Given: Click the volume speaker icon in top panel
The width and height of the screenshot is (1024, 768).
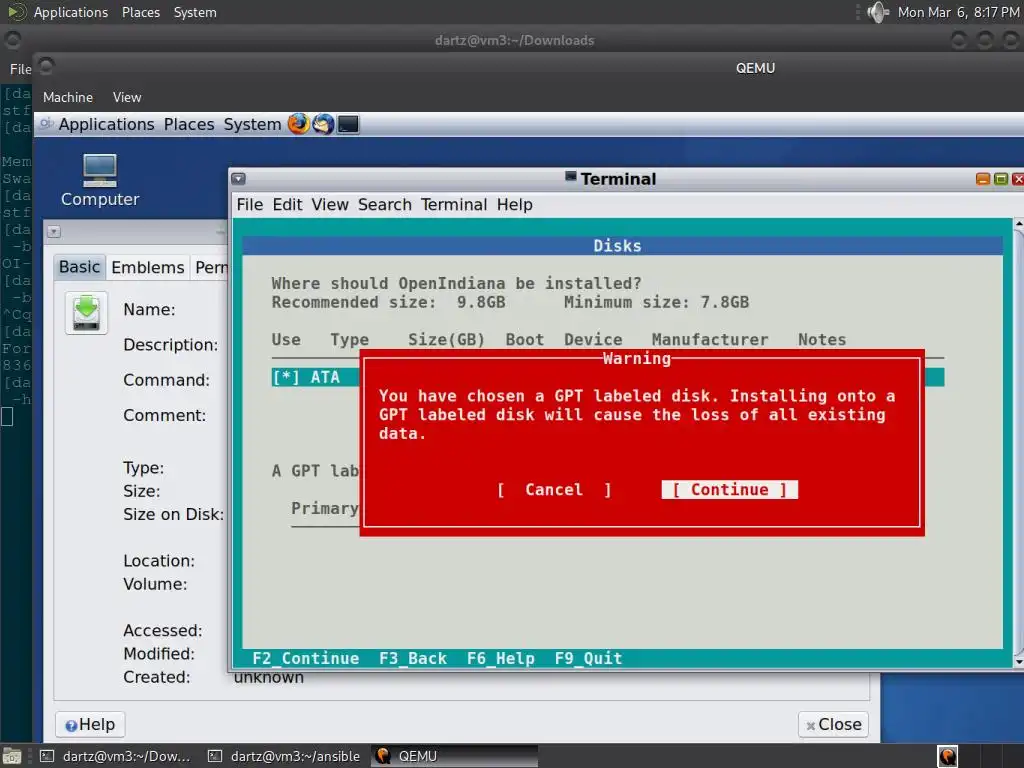Looking at the screenshot, I should click(x=878, y=12).
